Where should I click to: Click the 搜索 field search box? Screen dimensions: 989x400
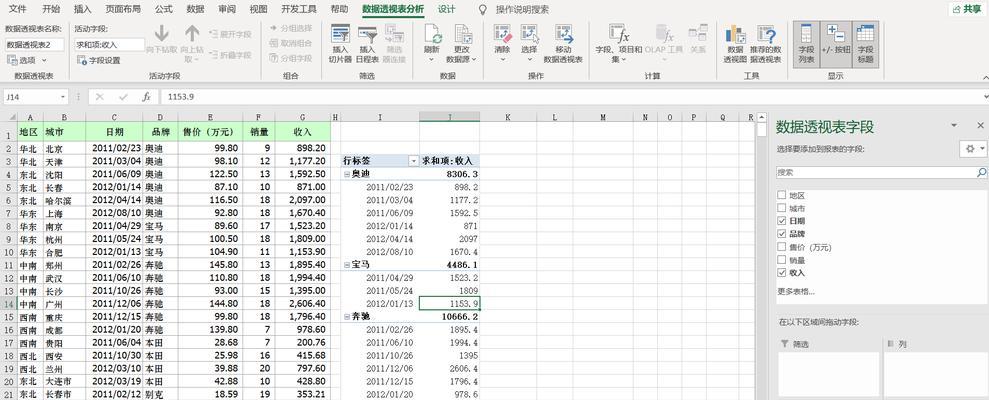[x=876, y=172]
